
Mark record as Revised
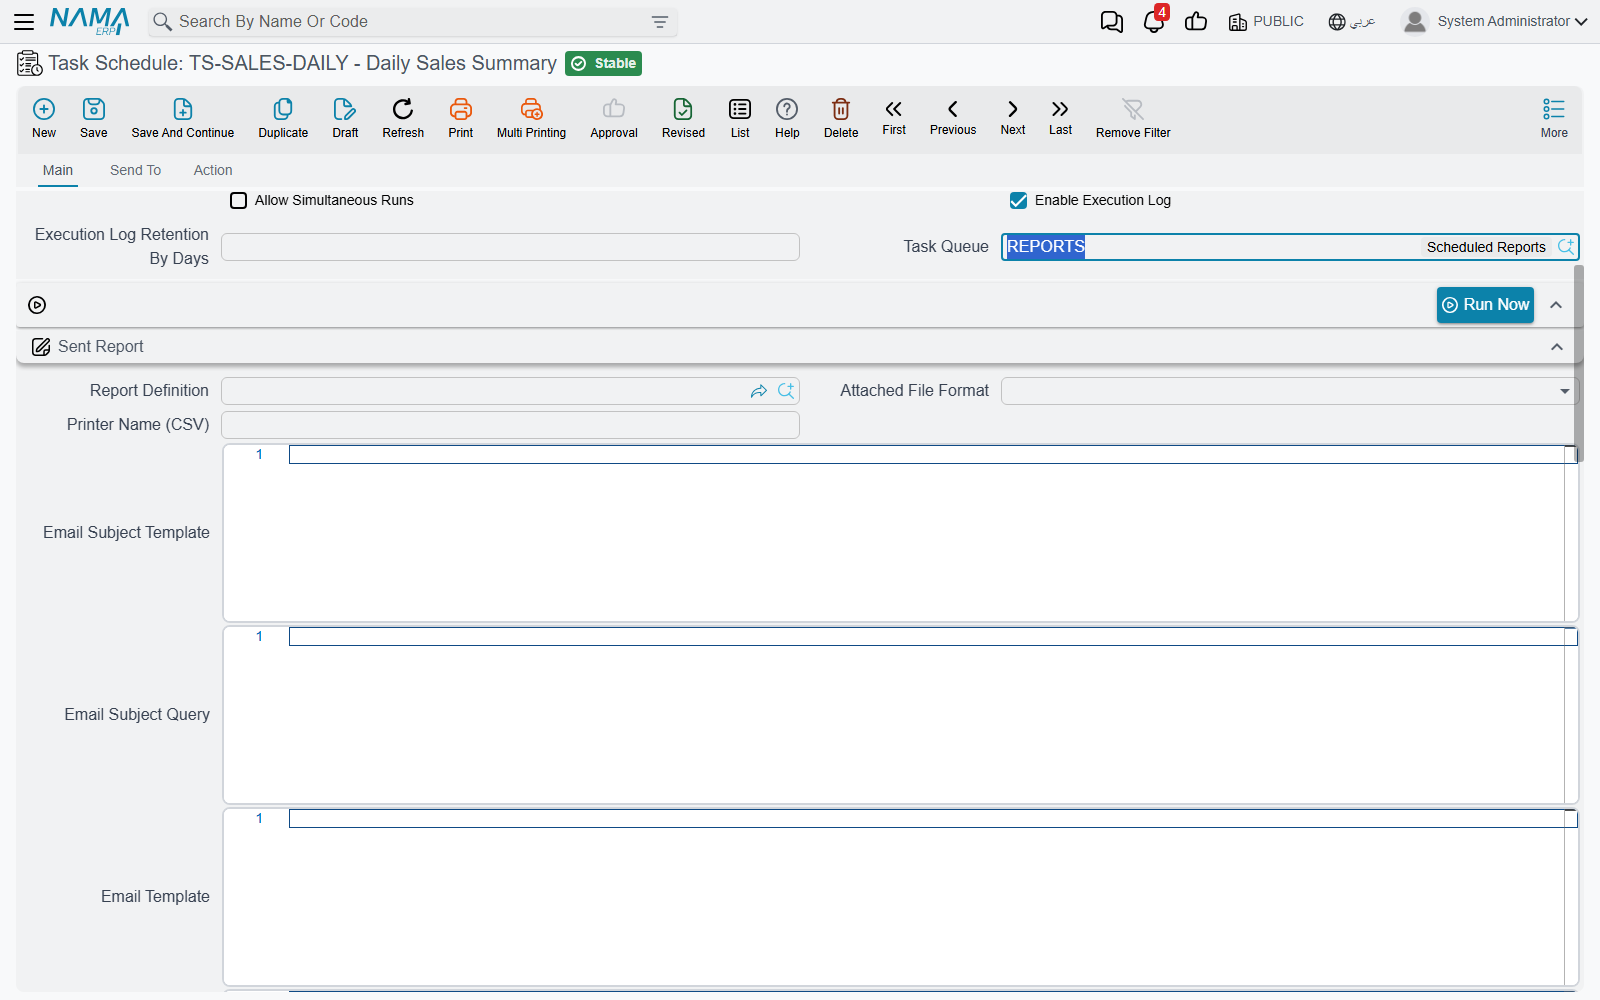(x=683, y=118)
